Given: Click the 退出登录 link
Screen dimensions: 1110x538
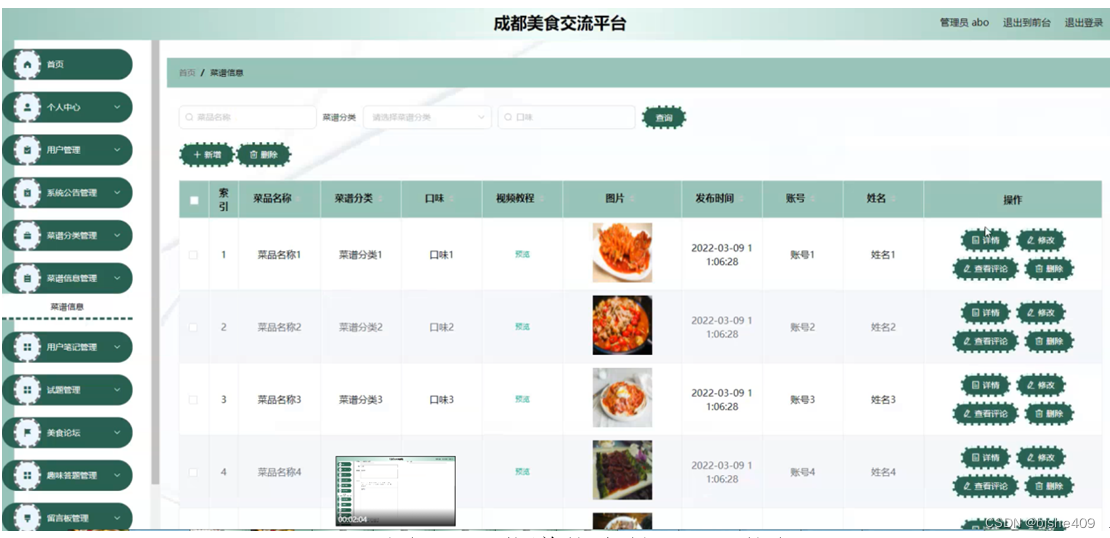Looking at the screenshot, I should [x=1084, y=23].
